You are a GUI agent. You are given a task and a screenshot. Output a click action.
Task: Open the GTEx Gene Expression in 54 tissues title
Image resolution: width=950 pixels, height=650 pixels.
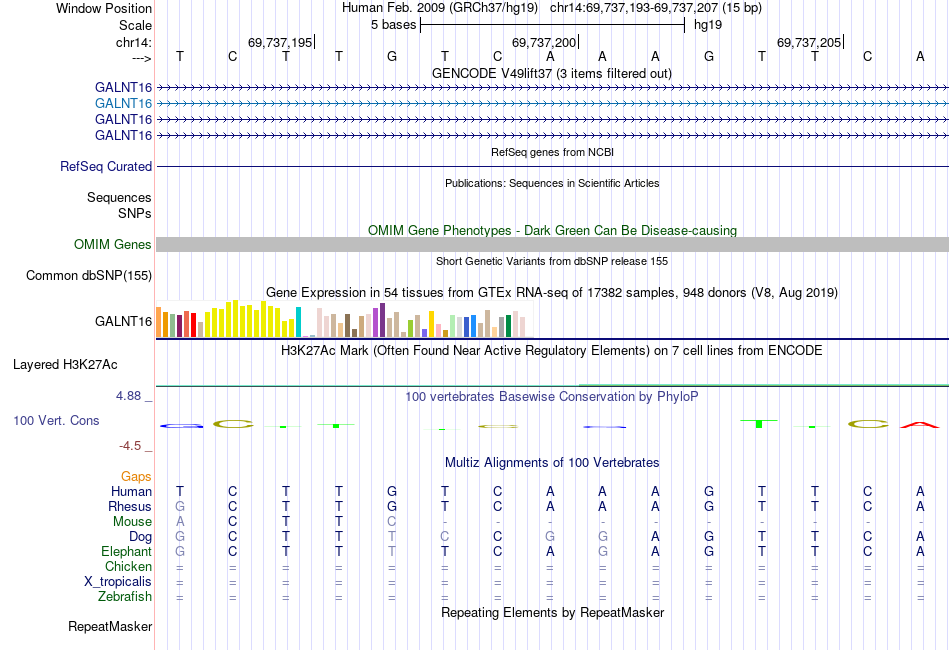pos(552,293)
